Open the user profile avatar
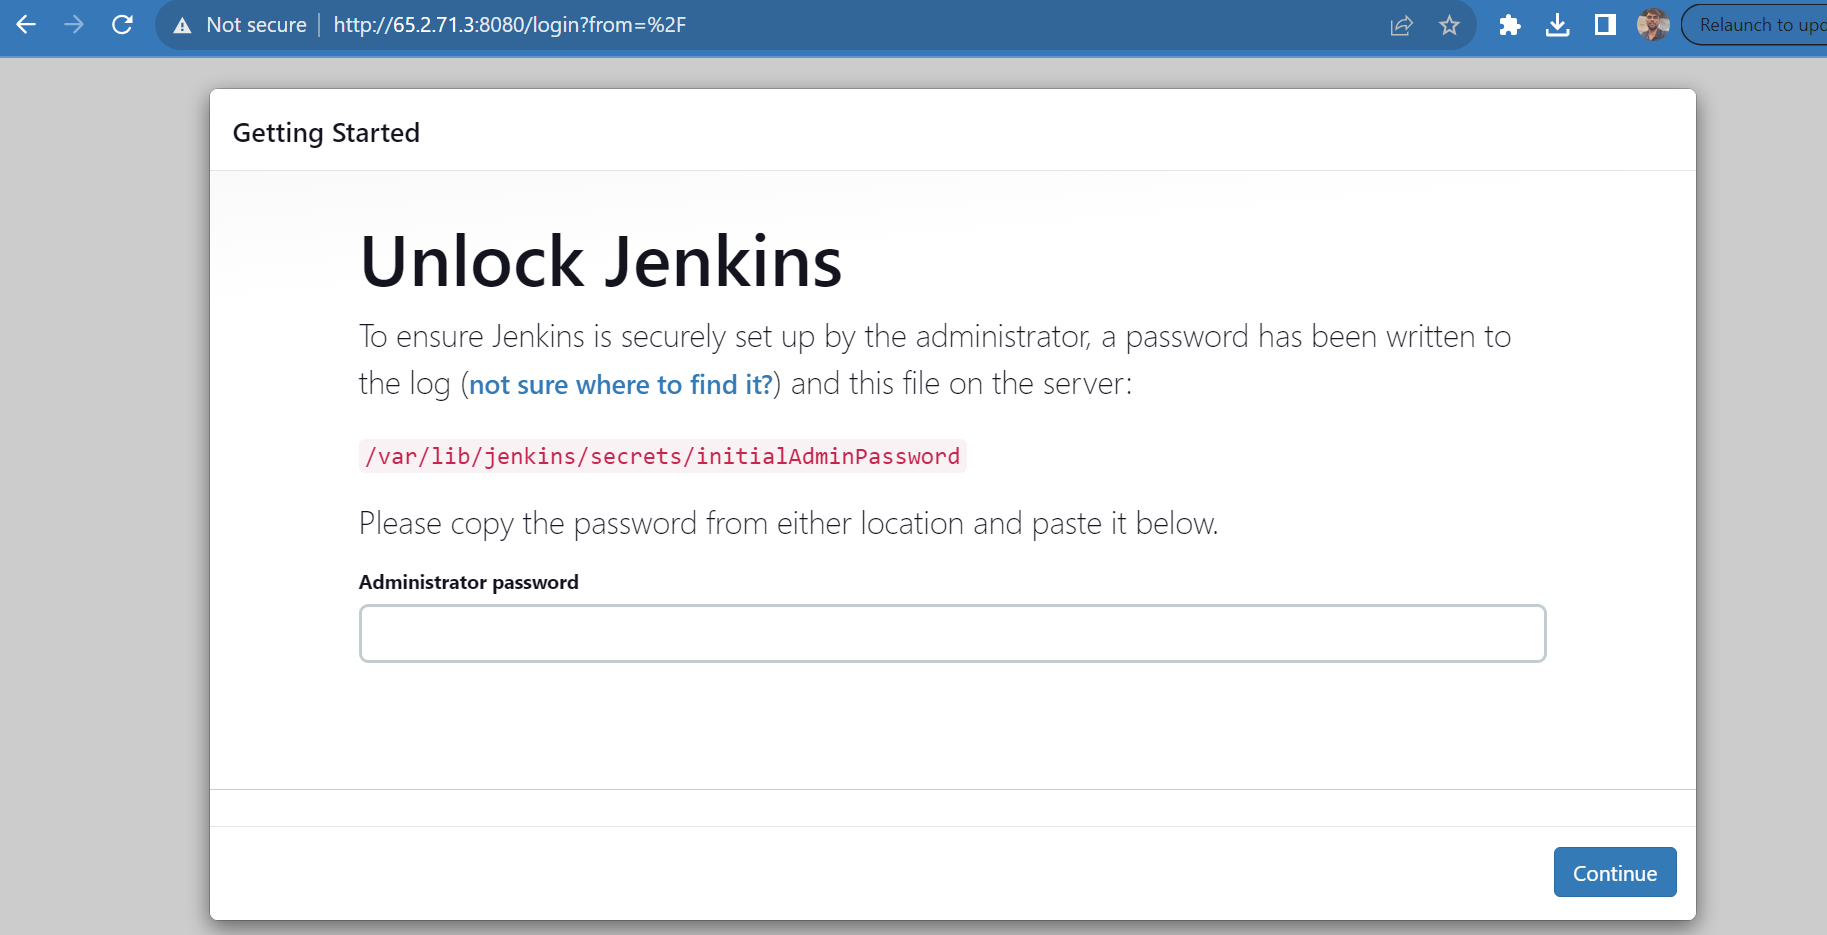The height and width of the screenshot is (935, 1827). point(1653,25)
